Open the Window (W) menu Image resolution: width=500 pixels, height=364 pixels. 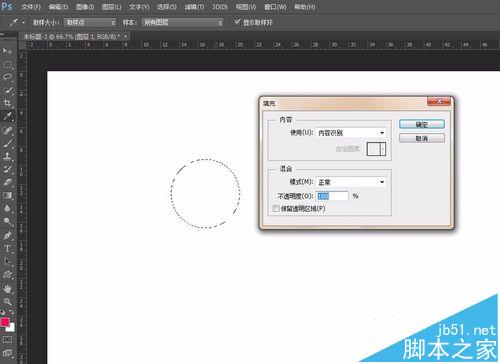point(275,7)
